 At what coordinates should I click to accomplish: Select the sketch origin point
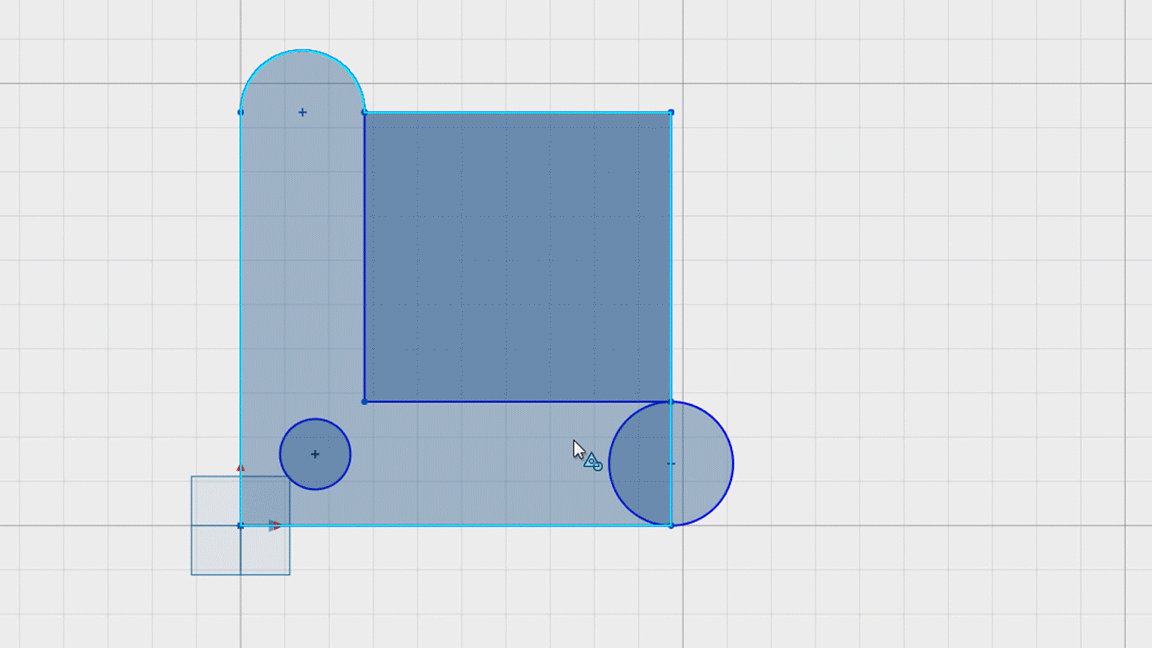[240, 525]
